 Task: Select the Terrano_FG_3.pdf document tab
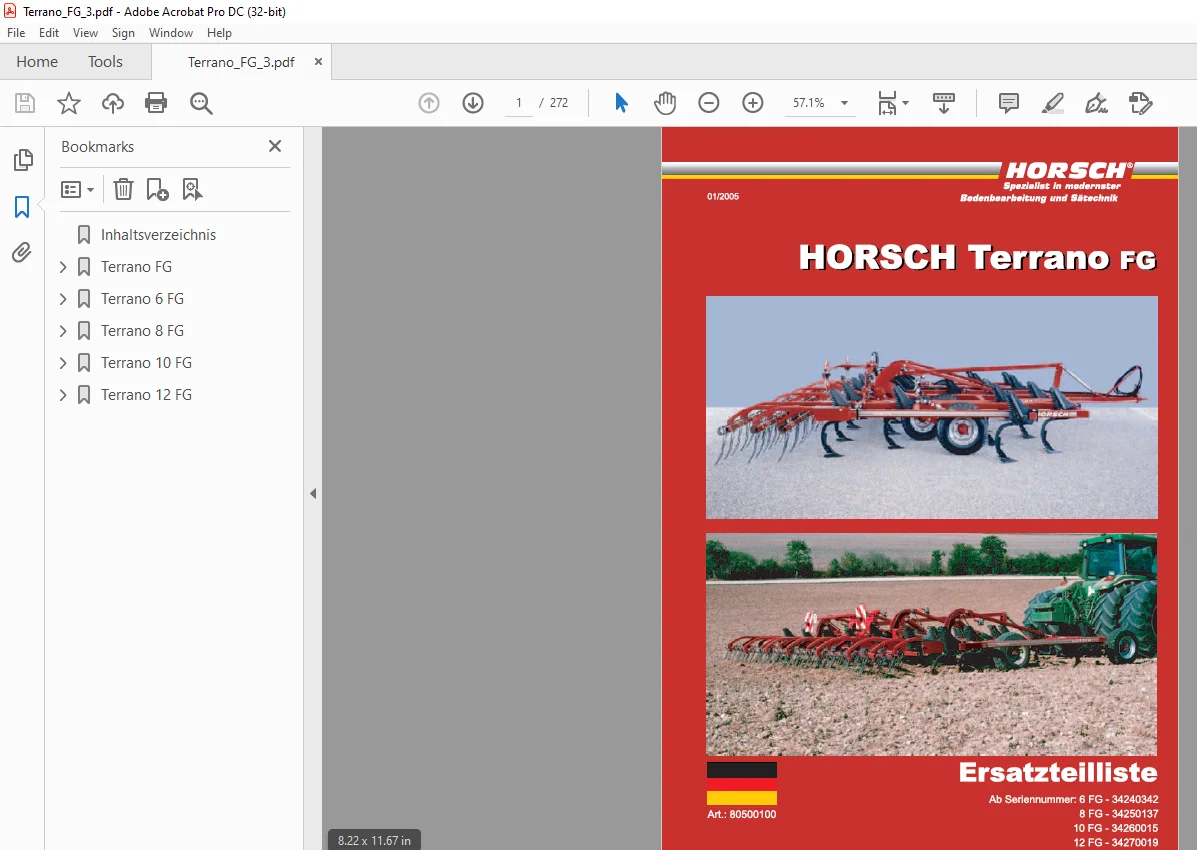[240, 62]
